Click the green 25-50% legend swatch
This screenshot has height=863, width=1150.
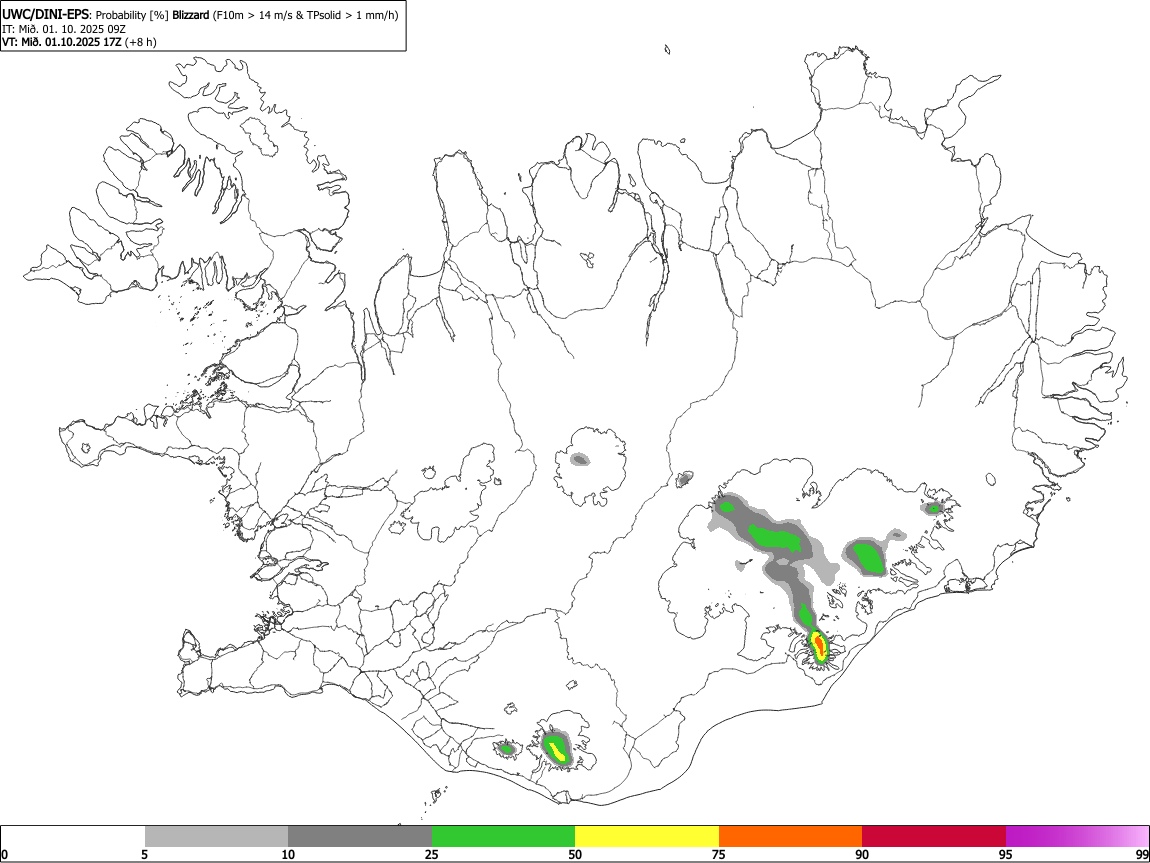pos(503,837)
